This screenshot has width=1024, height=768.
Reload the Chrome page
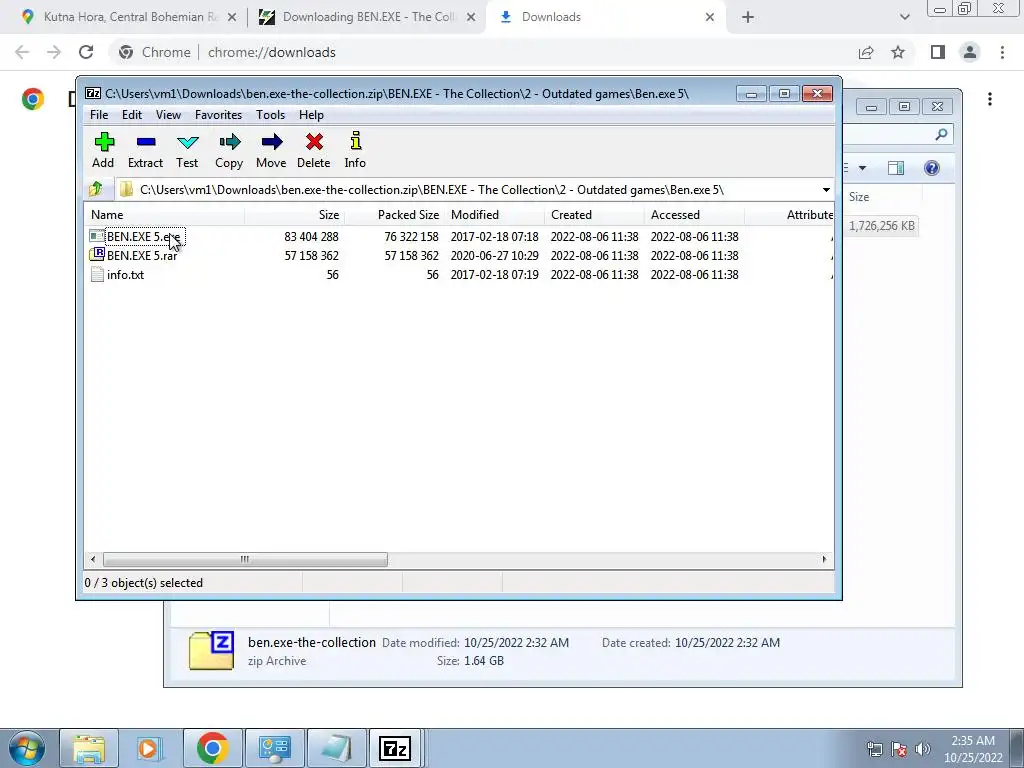click(86, 52)
